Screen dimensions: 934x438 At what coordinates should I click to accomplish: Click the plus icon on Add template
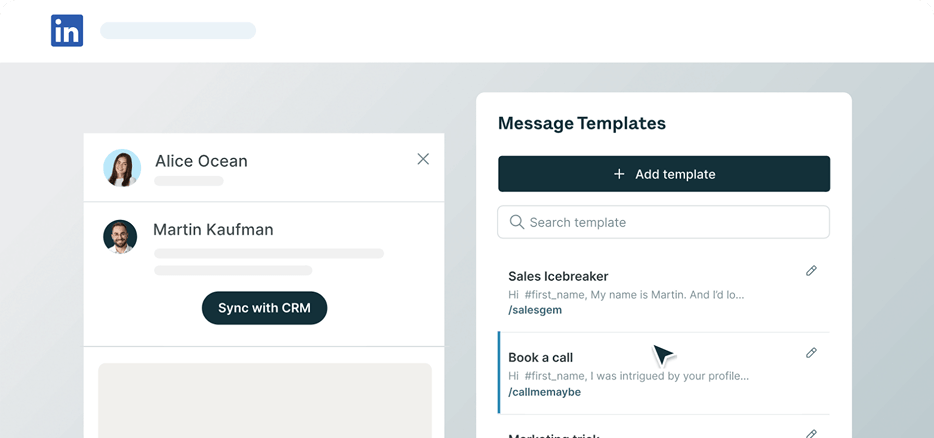click(x=619, y=174)
